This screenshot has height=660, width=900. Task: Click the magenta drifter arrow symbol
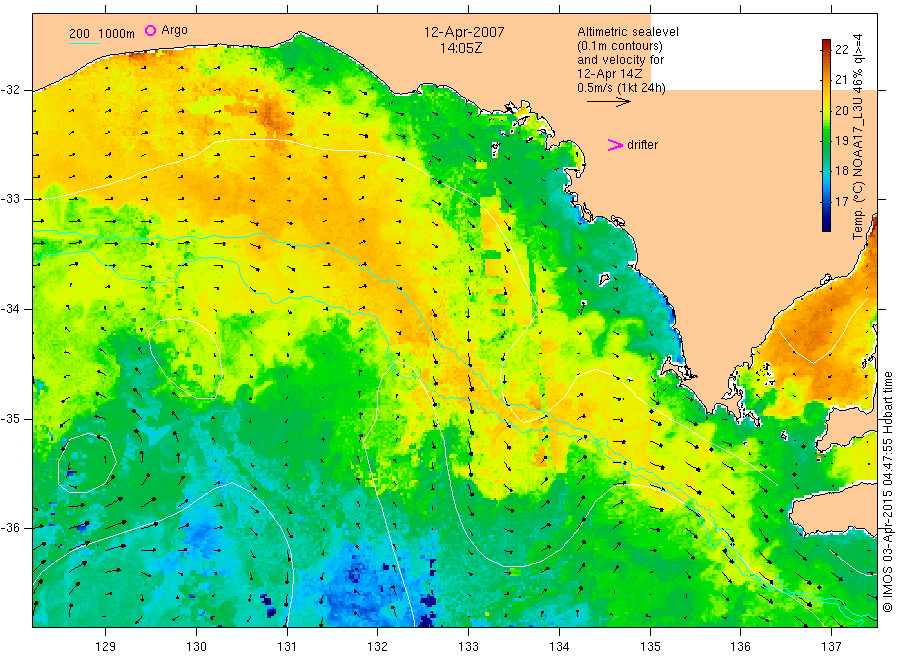[x=615, y=145]
